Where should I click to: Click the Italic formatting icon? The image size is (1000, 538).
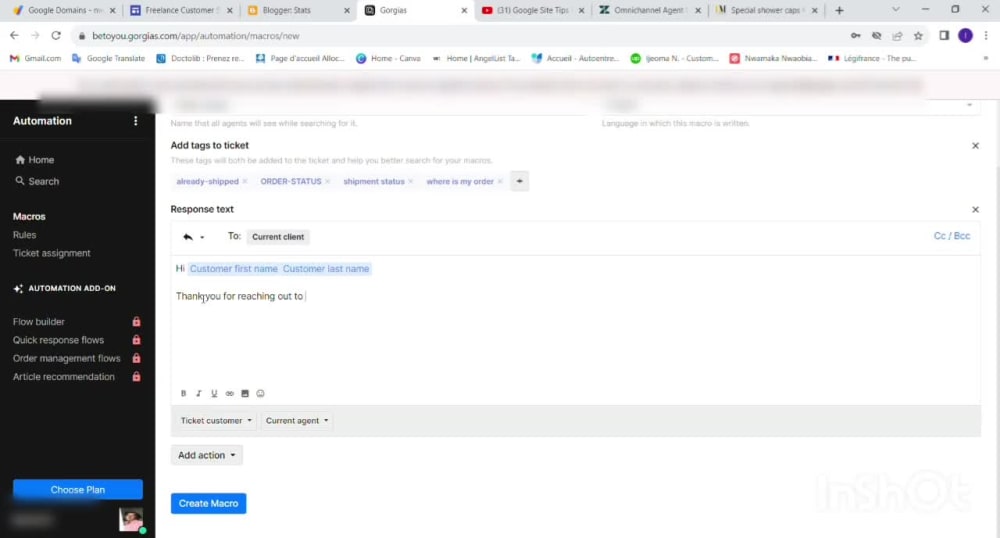pyautogui.click(x=198, y=393)
